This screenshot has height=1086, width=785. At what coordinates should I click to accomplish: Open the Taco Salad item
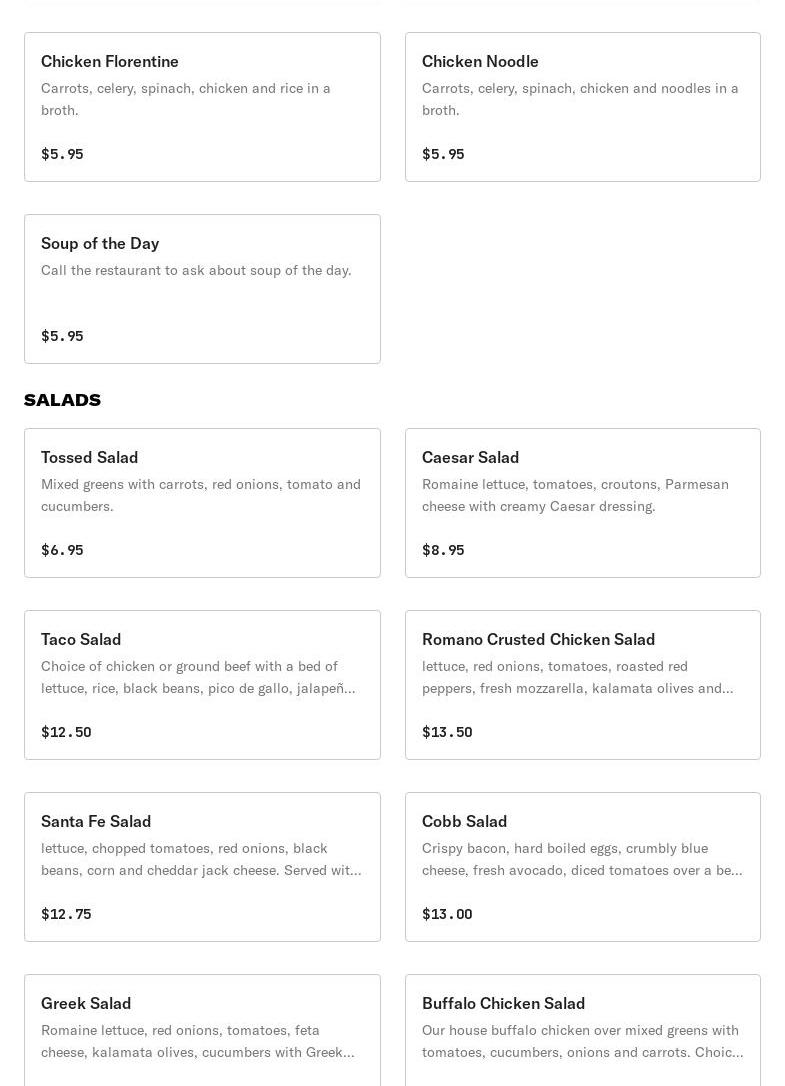point(202,685)
